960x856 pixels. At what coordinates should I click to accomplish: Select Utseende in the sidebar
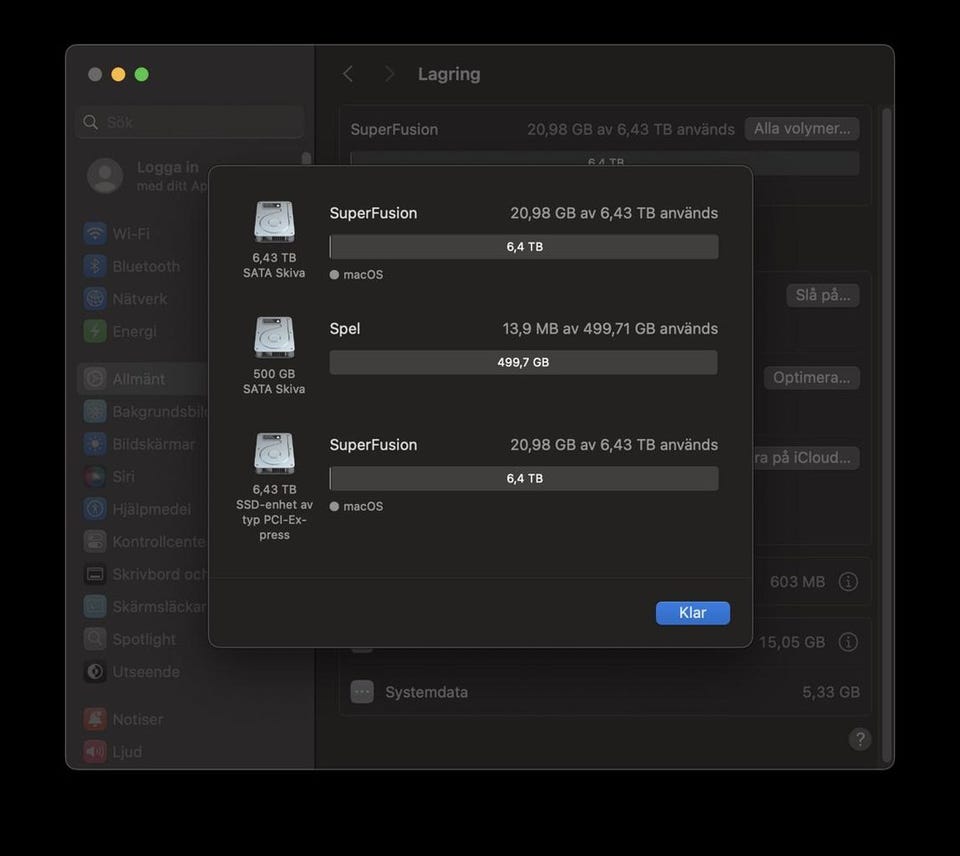145,672
